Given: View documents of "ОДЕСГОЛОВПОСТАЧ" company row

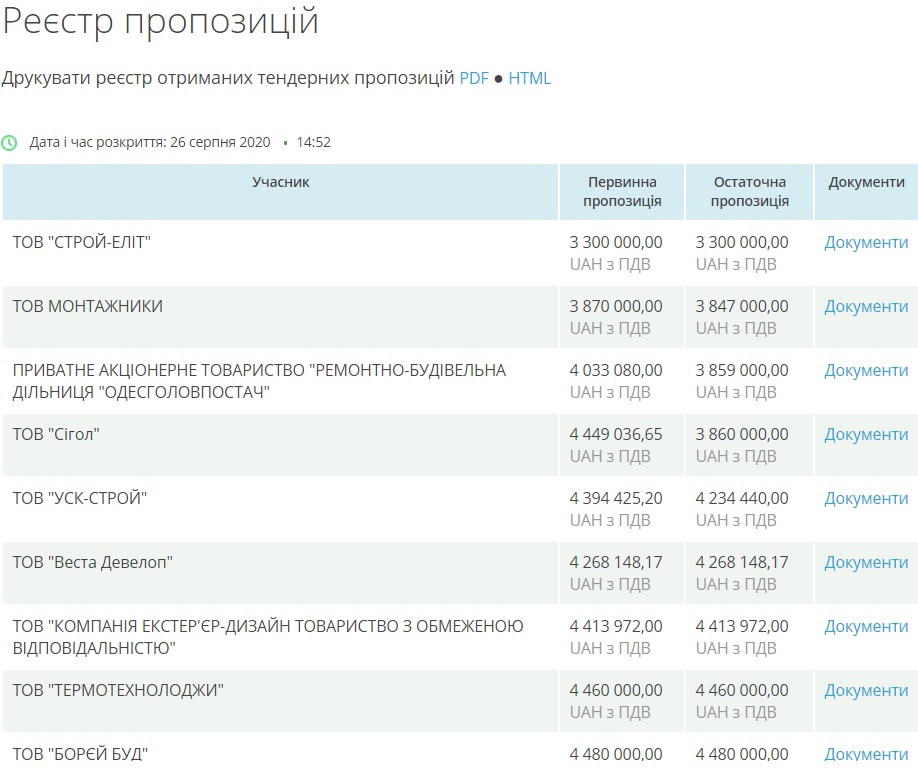Looking at the screenshot, I should point(866,370).
